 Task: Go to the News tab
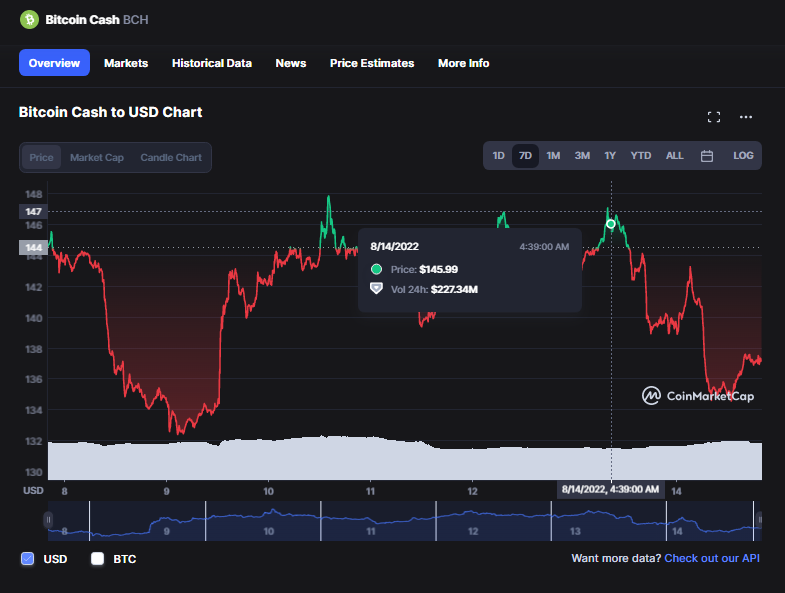(291, 63)
